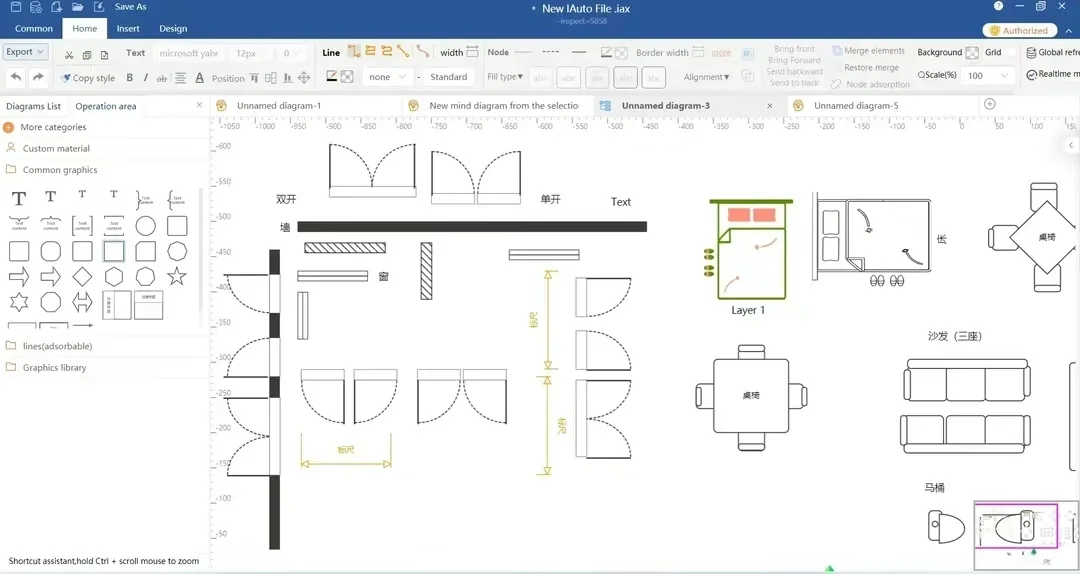Toggle Node adsorption option

[x=870, y=84]
